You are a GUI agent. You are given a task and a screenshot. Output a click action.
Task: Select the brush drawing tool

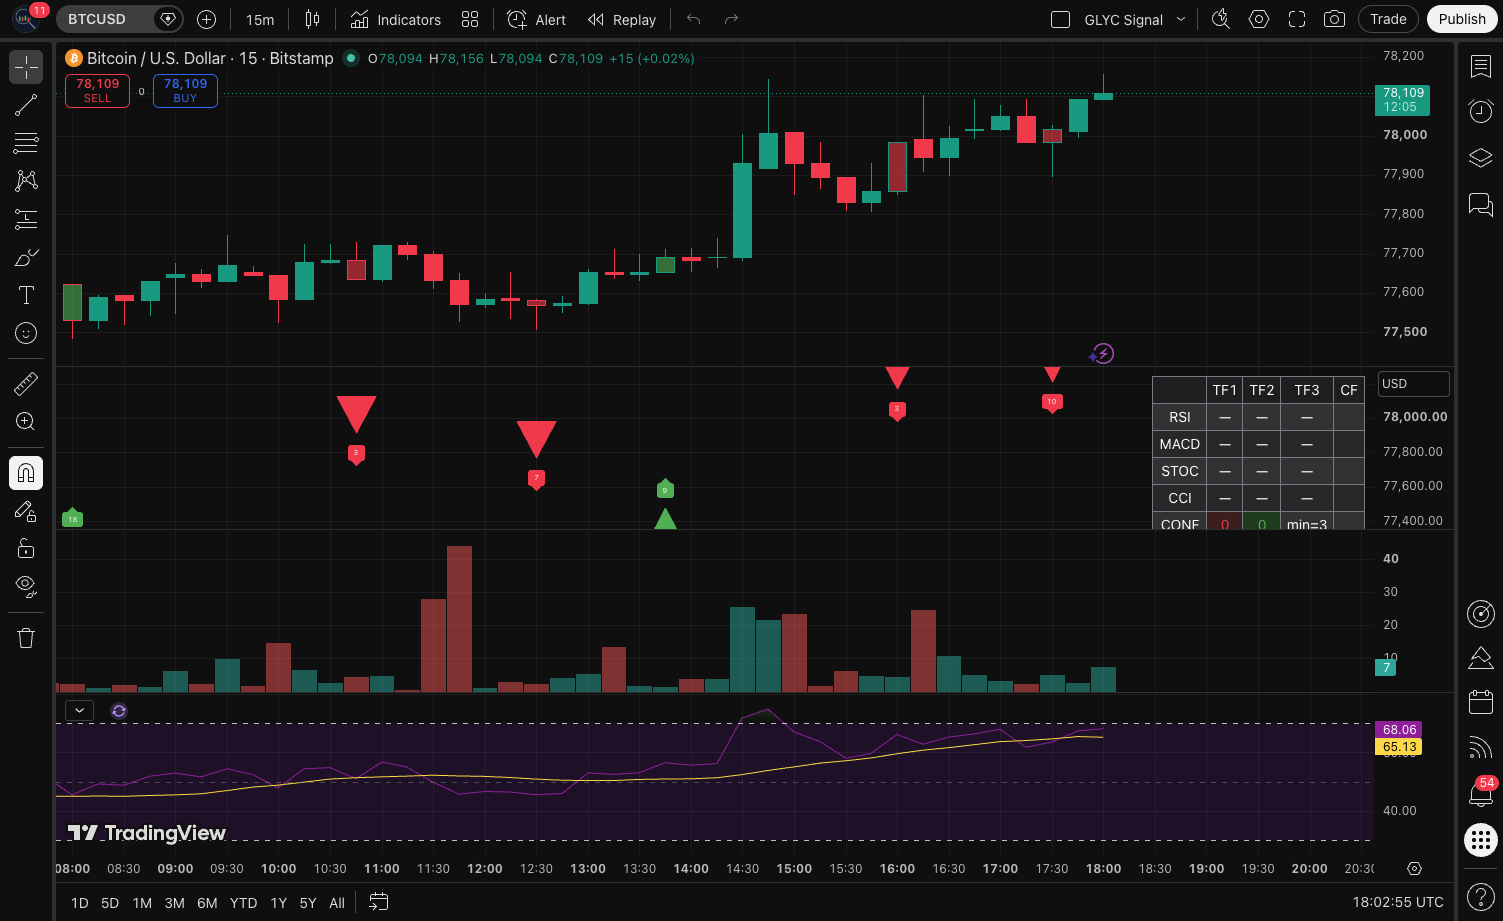point(26,257)
